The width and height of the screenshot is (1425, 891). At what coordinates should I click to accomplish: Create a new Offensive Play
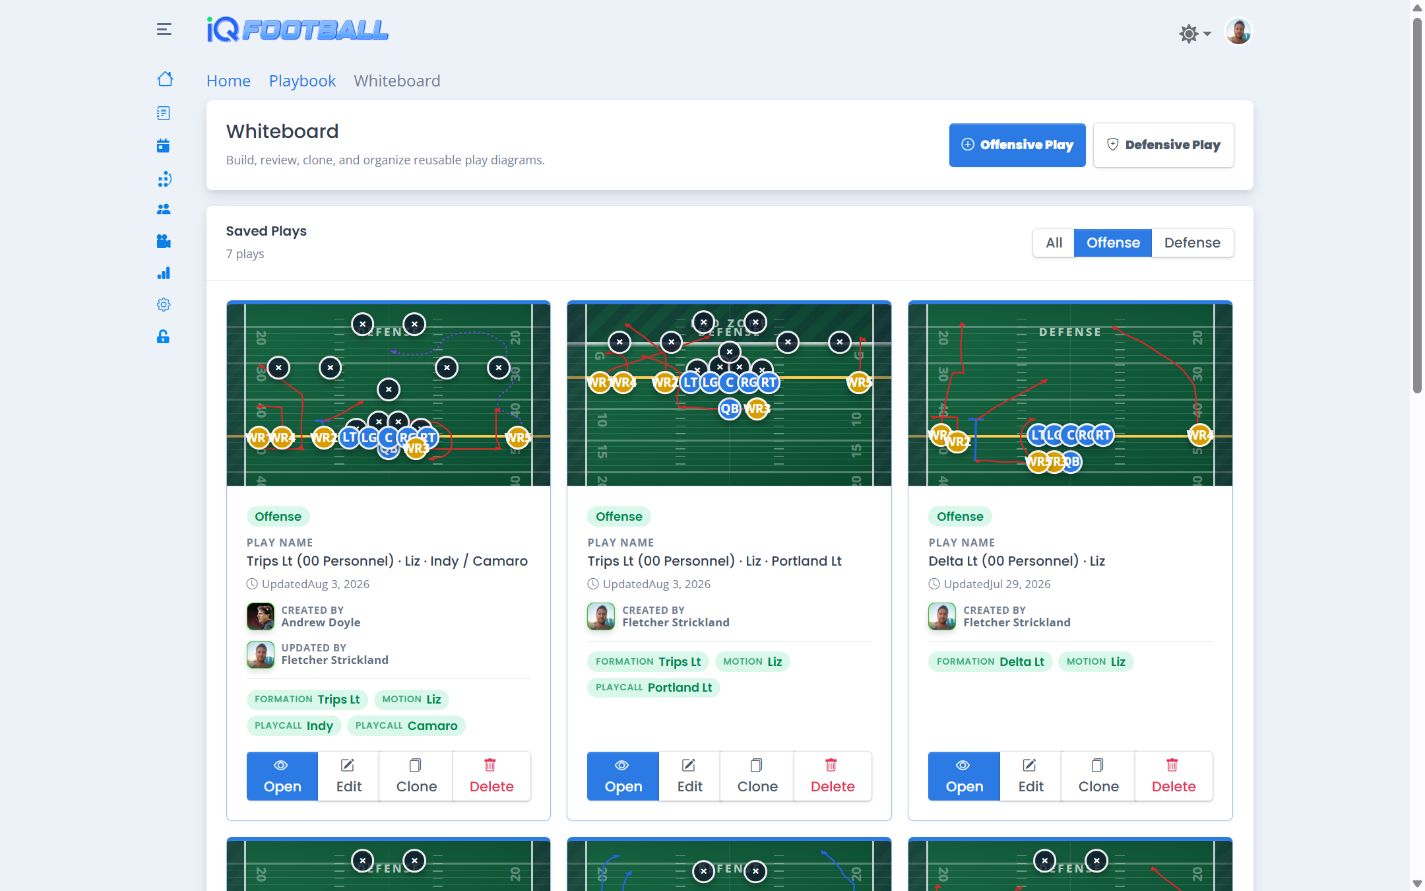[x=1017, y=145]
